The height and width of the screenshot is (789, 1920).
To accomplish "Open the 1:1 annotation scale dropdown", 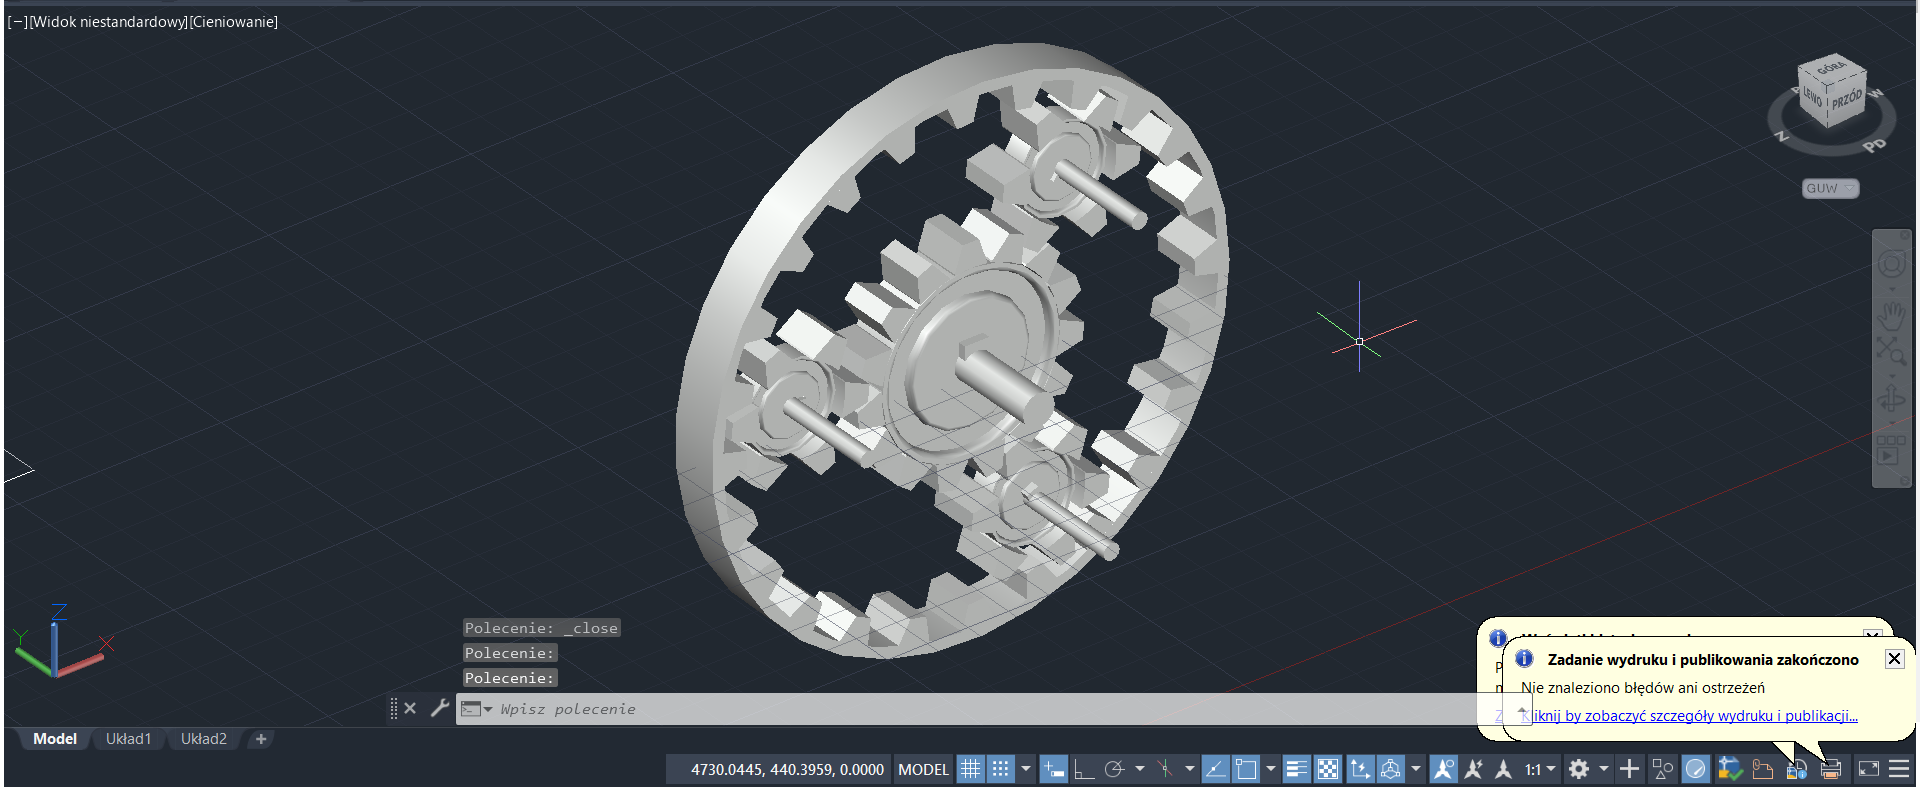I will 1541,769.
